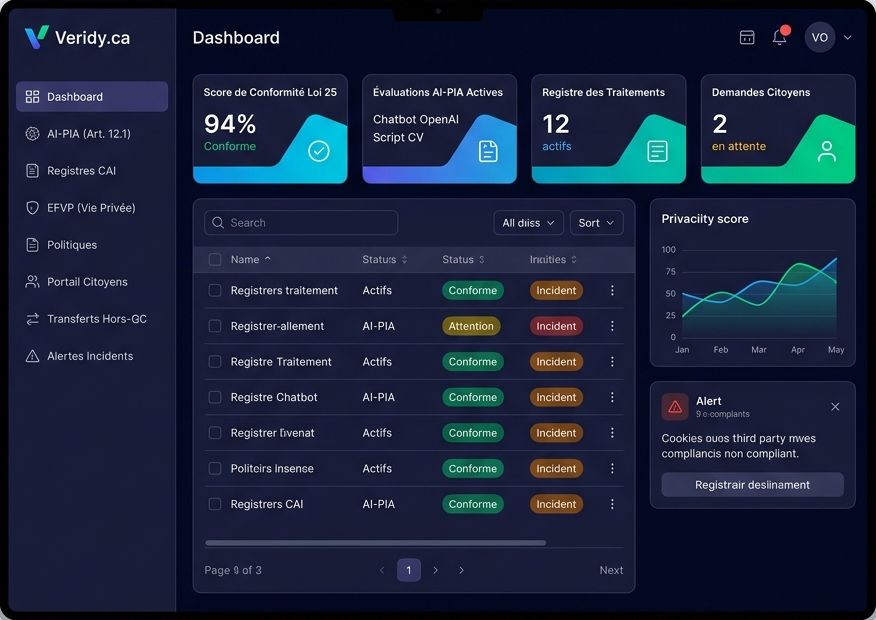The width and height of the screenshot is (876, 620).
Task: Click the AI-PIA chip icon in sidebar
Action: coord(32,133)
